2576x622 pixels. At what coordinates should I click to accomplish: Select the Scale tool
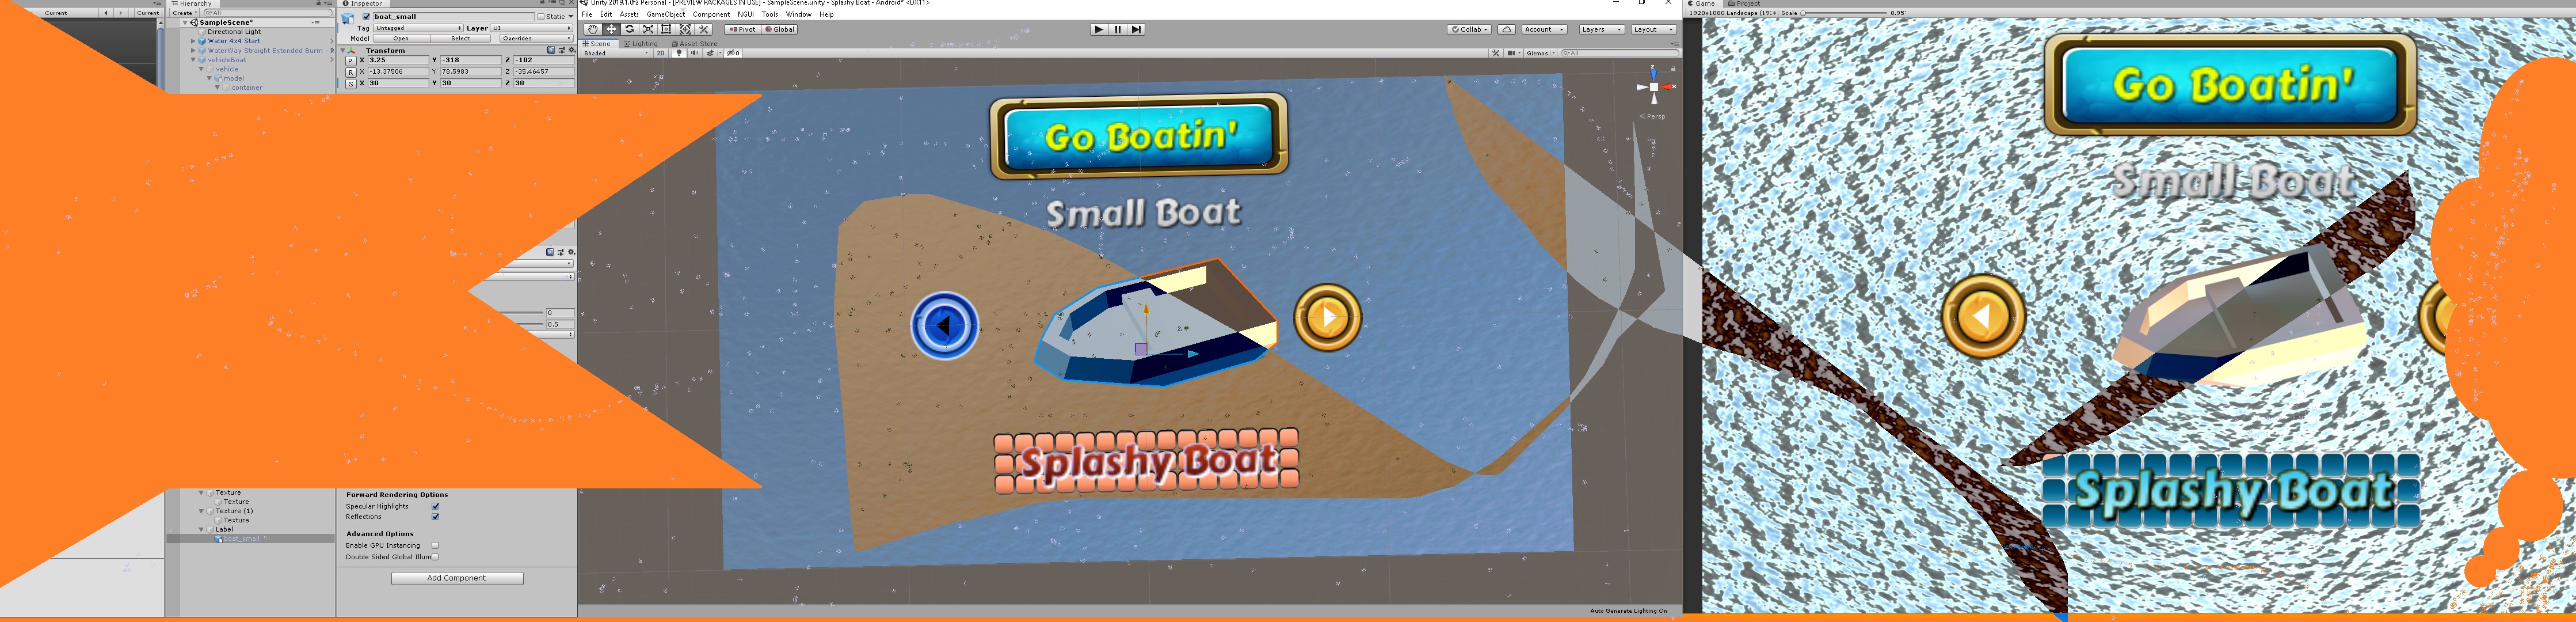[648, 29]
